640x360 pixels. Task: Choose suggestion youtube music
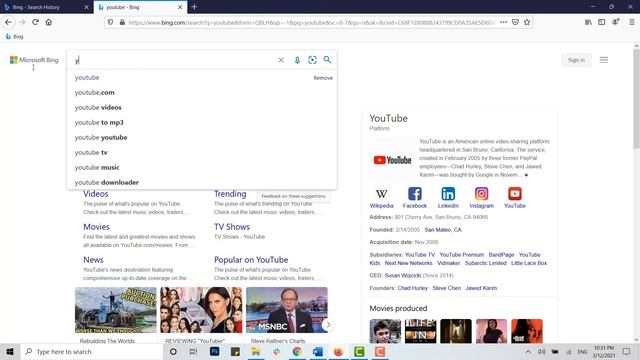click(202, 167)
